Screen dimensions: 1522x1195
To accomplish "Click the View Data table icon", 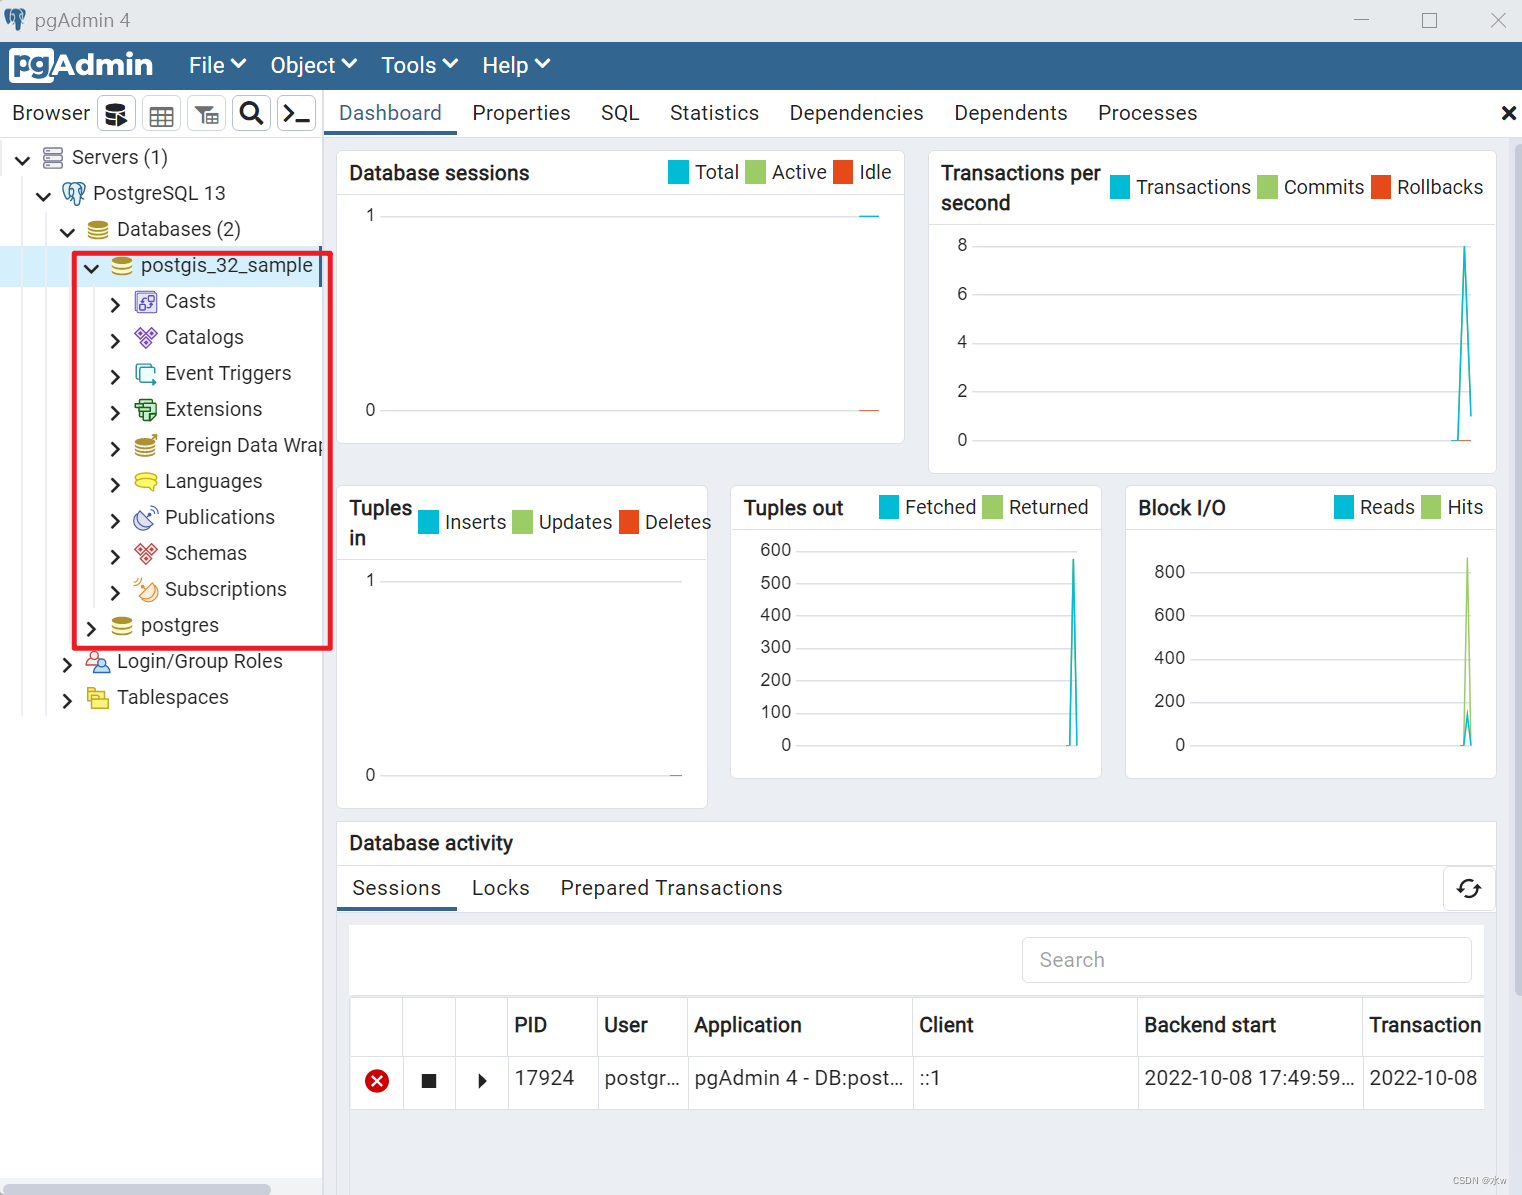I will pos(161,114).
